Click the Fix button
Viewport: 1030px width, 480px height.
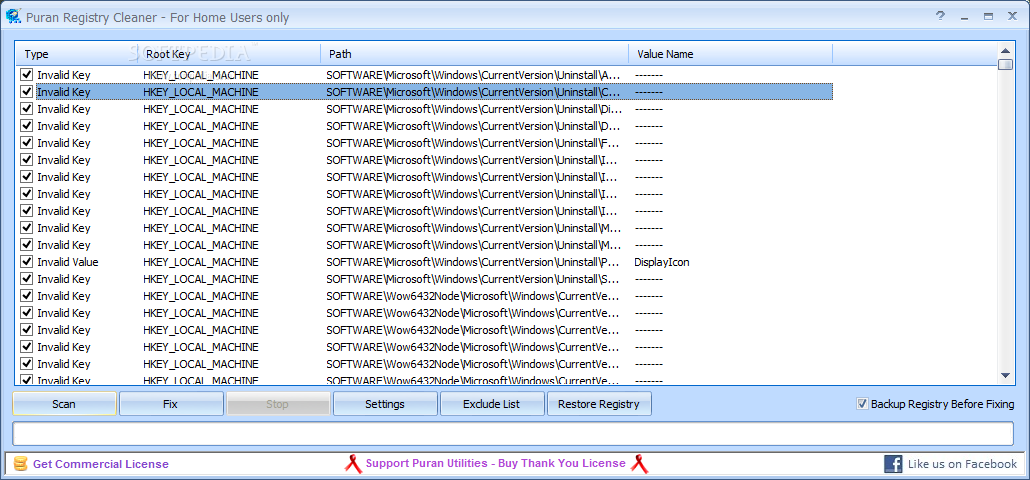[171, 404]
